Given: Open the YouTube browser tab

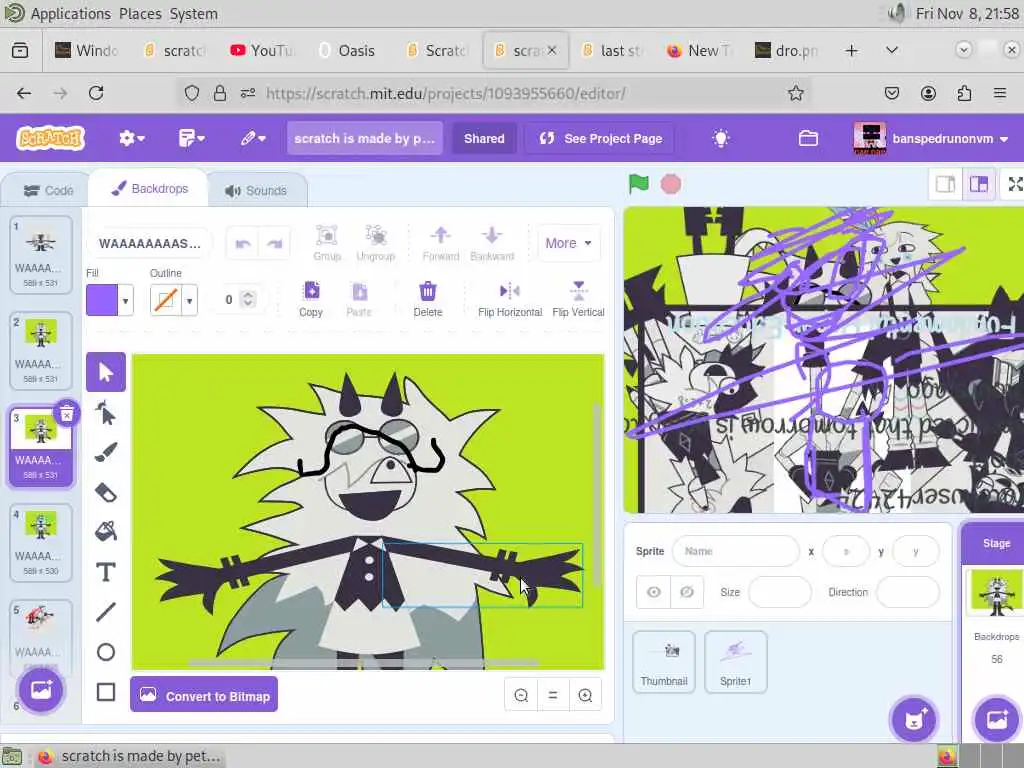Looking at the screenshot, I should click(x=264, y=51).
